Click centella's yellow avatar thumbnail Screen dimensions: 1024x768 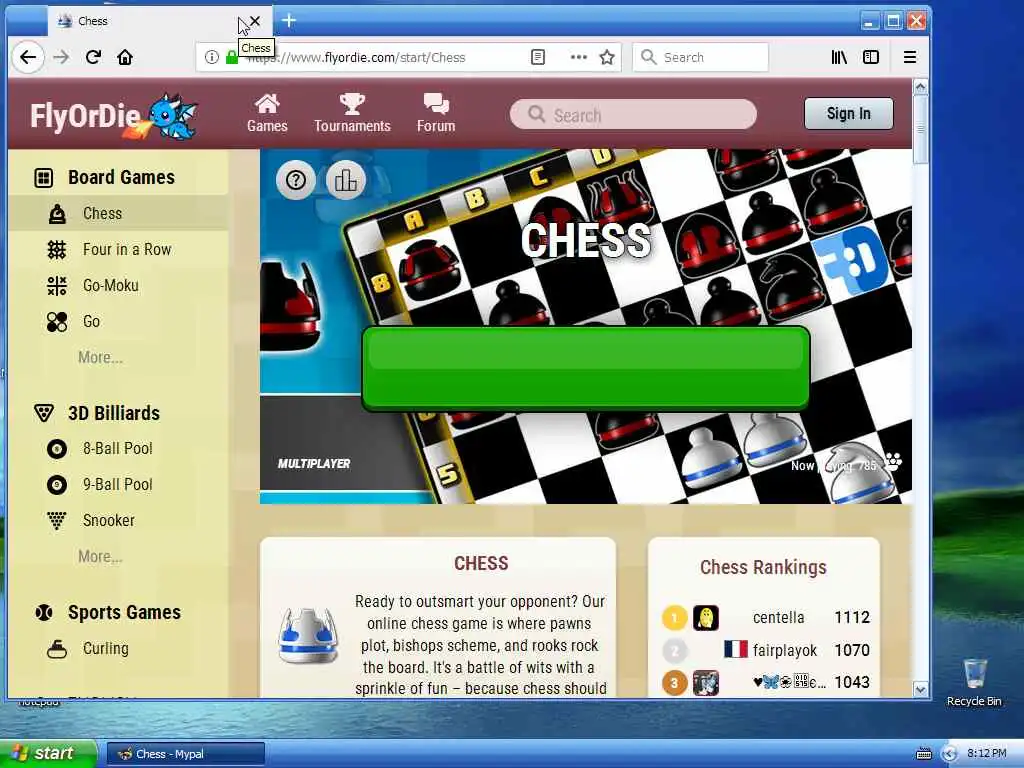[705, 618]
